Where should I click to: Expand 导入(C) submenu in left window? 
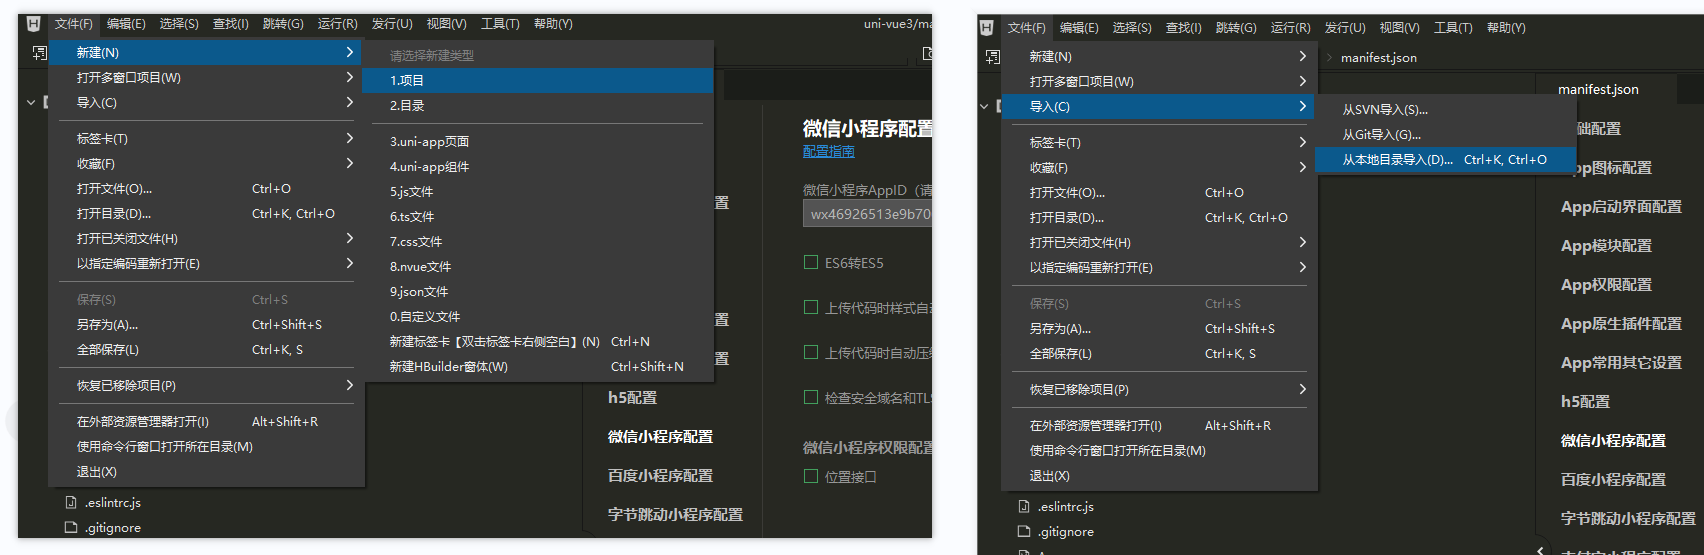[349, 102]
